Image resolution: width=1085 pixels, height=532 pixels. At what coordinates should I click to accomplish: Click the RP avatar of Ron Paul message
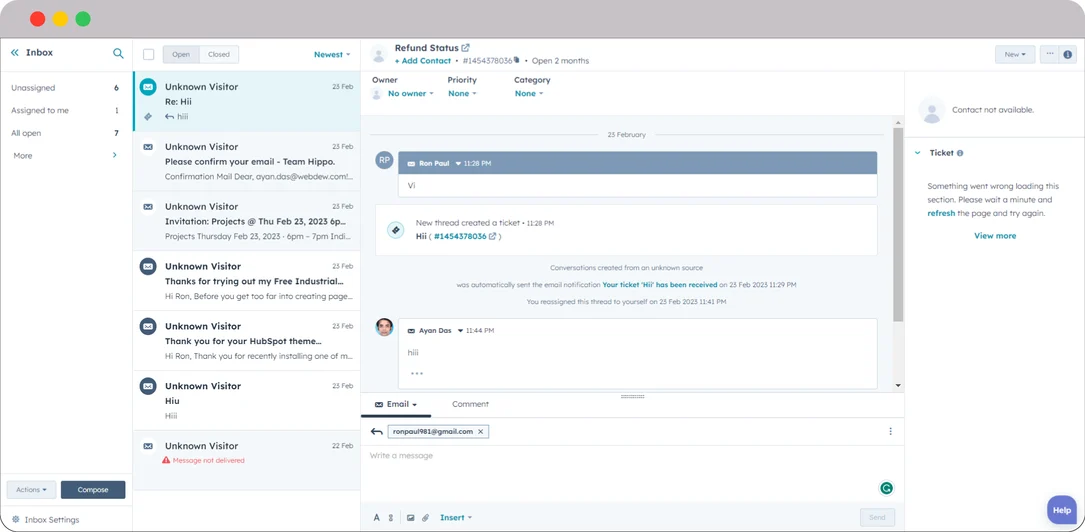pos(384,160)
